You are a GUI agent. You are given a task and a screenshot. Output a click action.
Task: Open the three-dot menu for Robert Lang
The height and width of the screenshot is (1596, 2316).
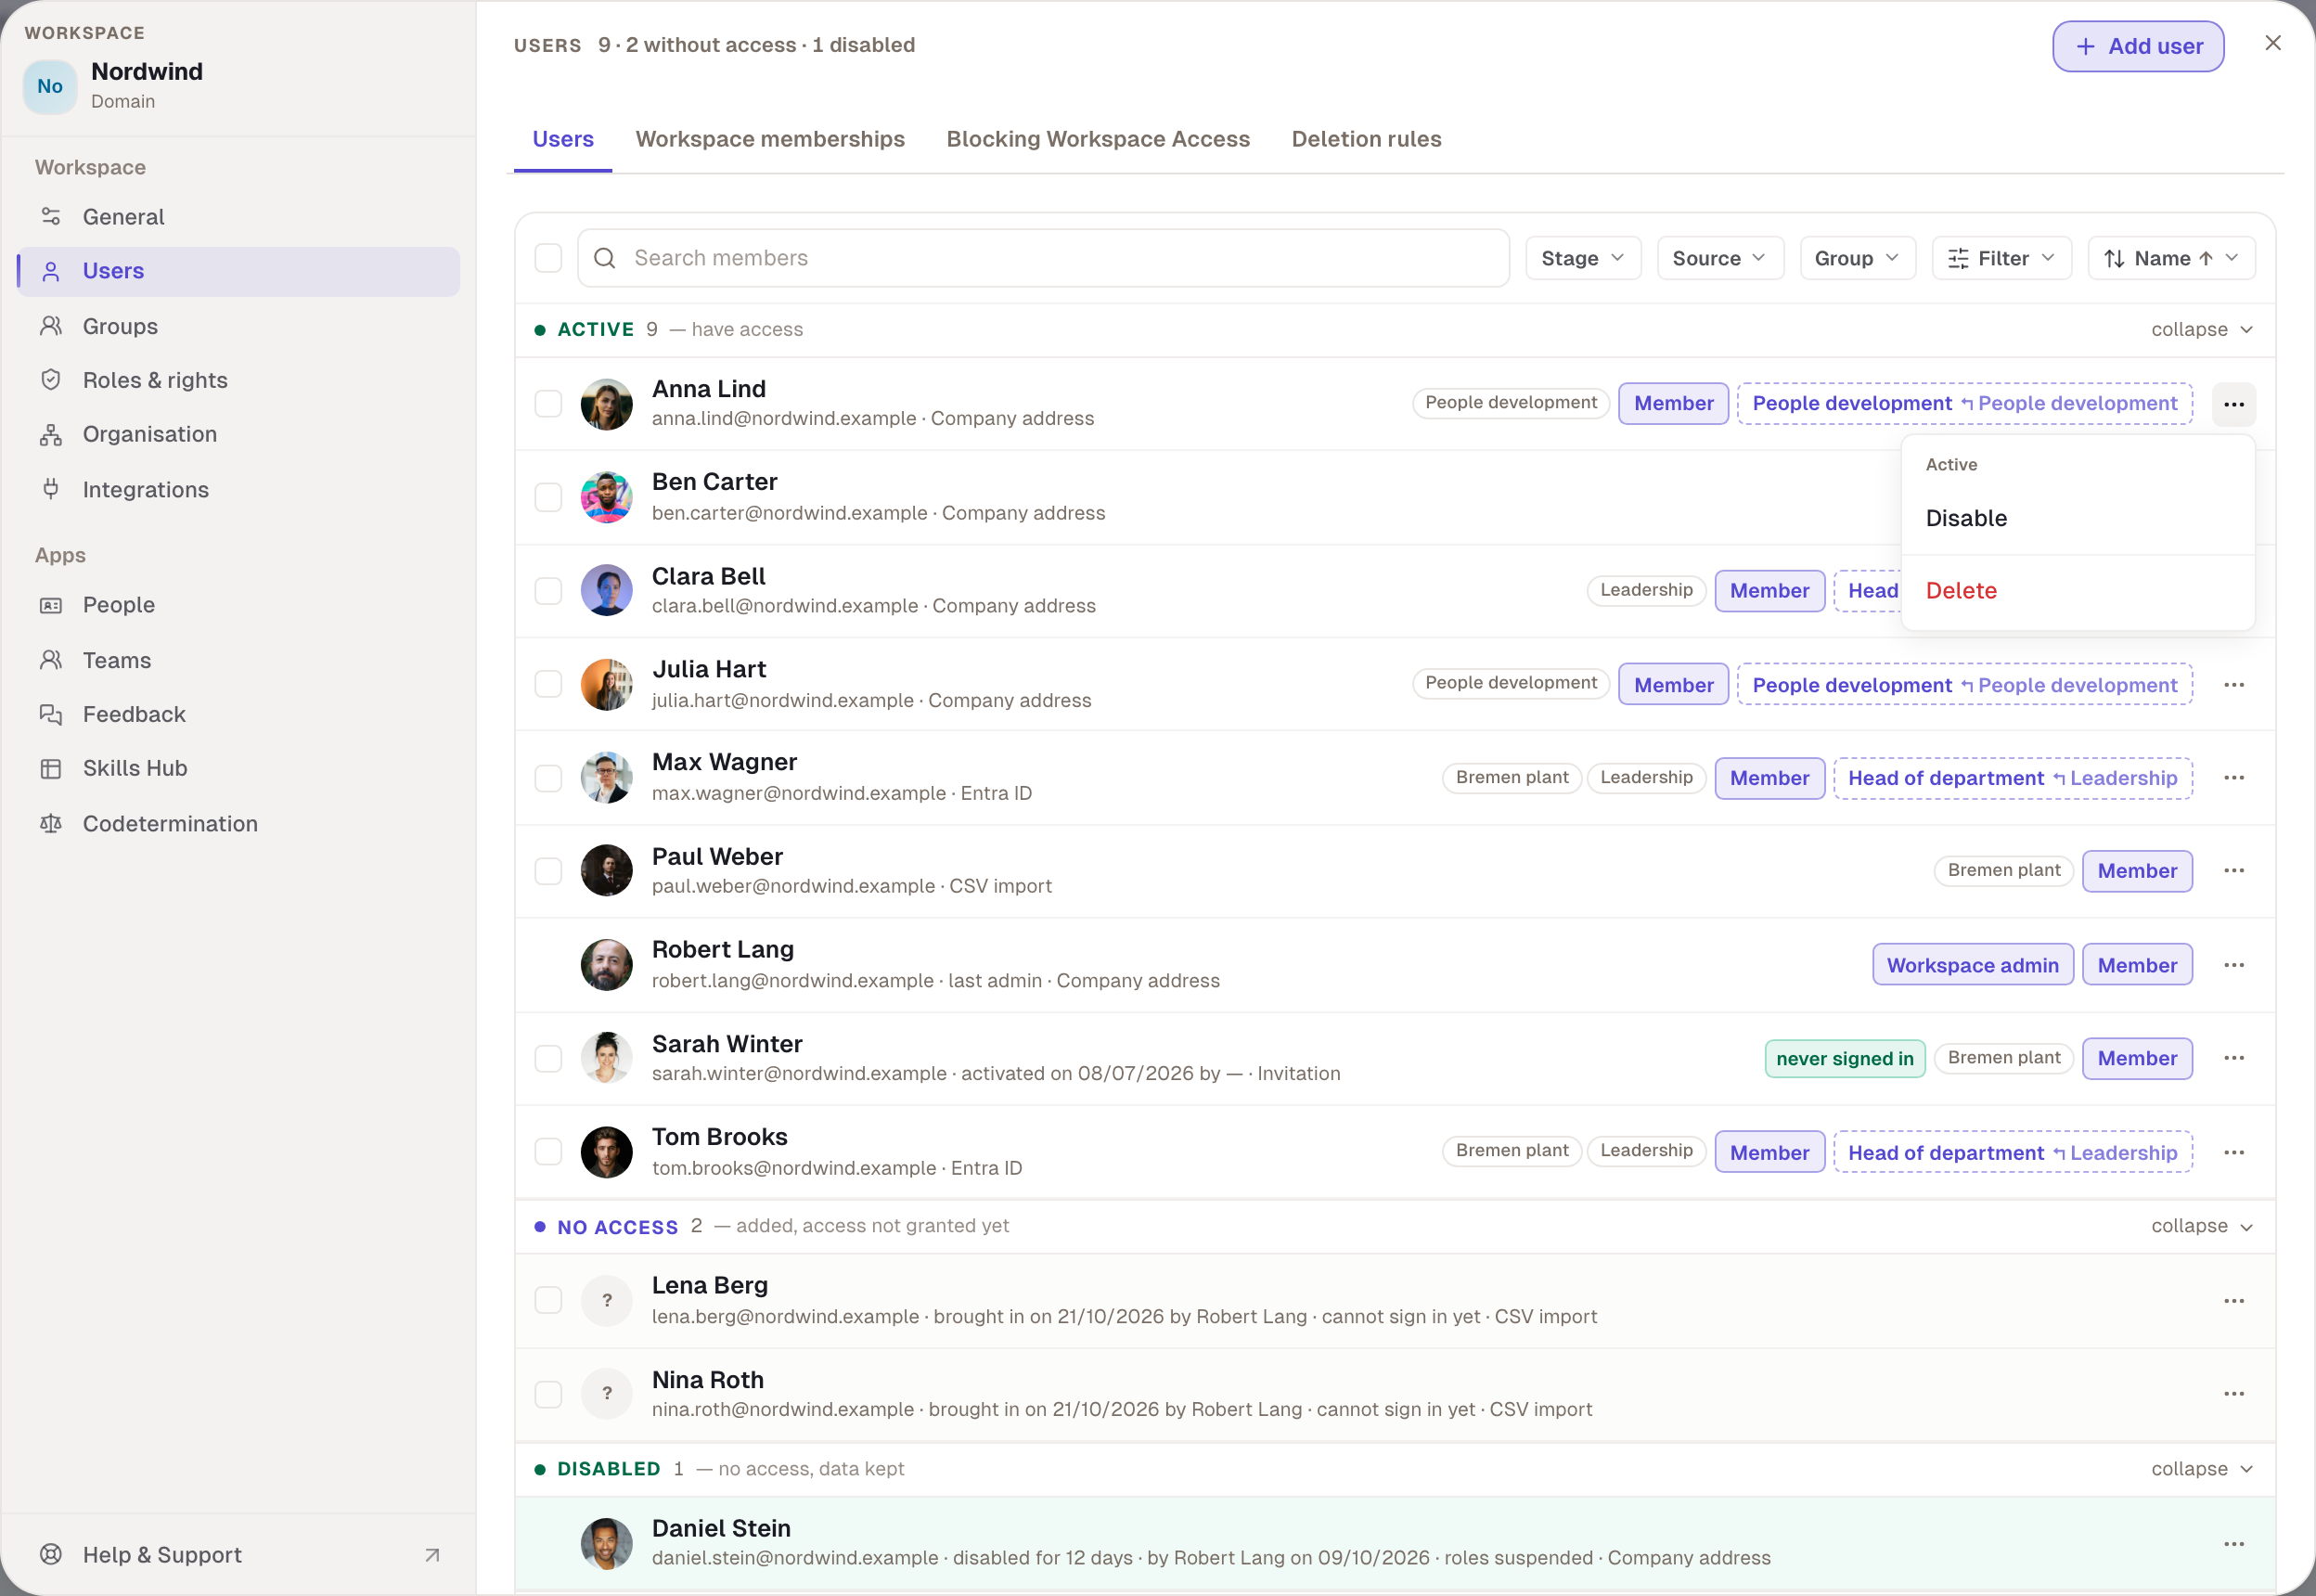(2234, 965)
